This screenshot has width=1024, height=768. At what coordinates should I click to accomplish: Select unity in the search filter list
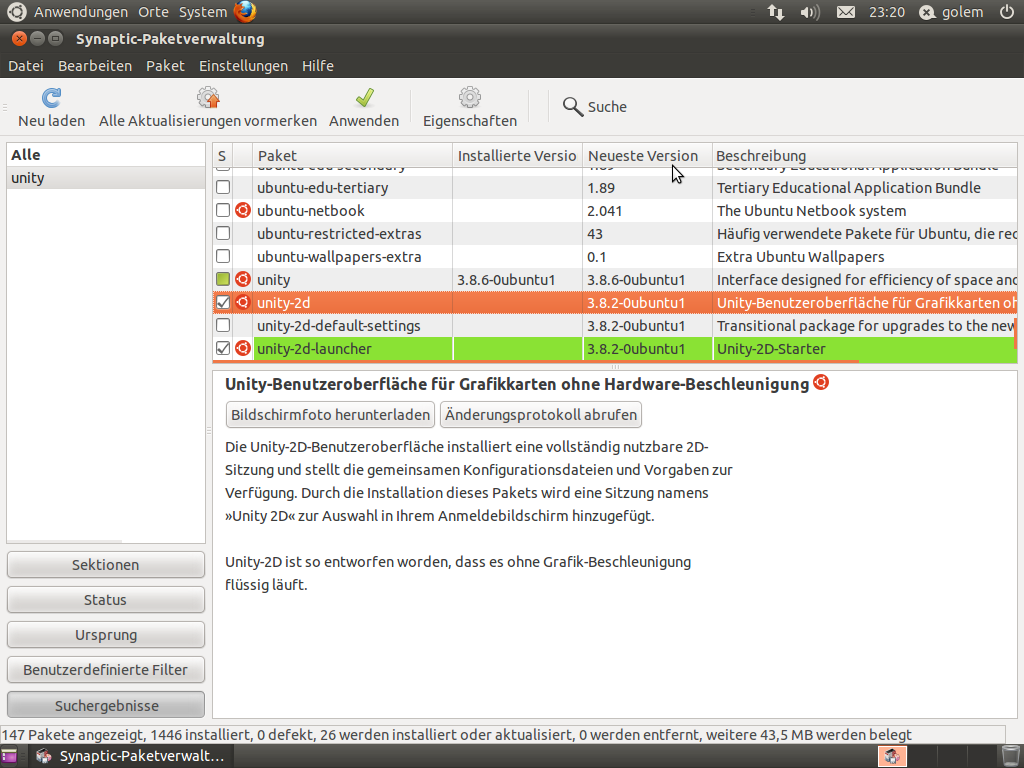[x=28, y=178]
